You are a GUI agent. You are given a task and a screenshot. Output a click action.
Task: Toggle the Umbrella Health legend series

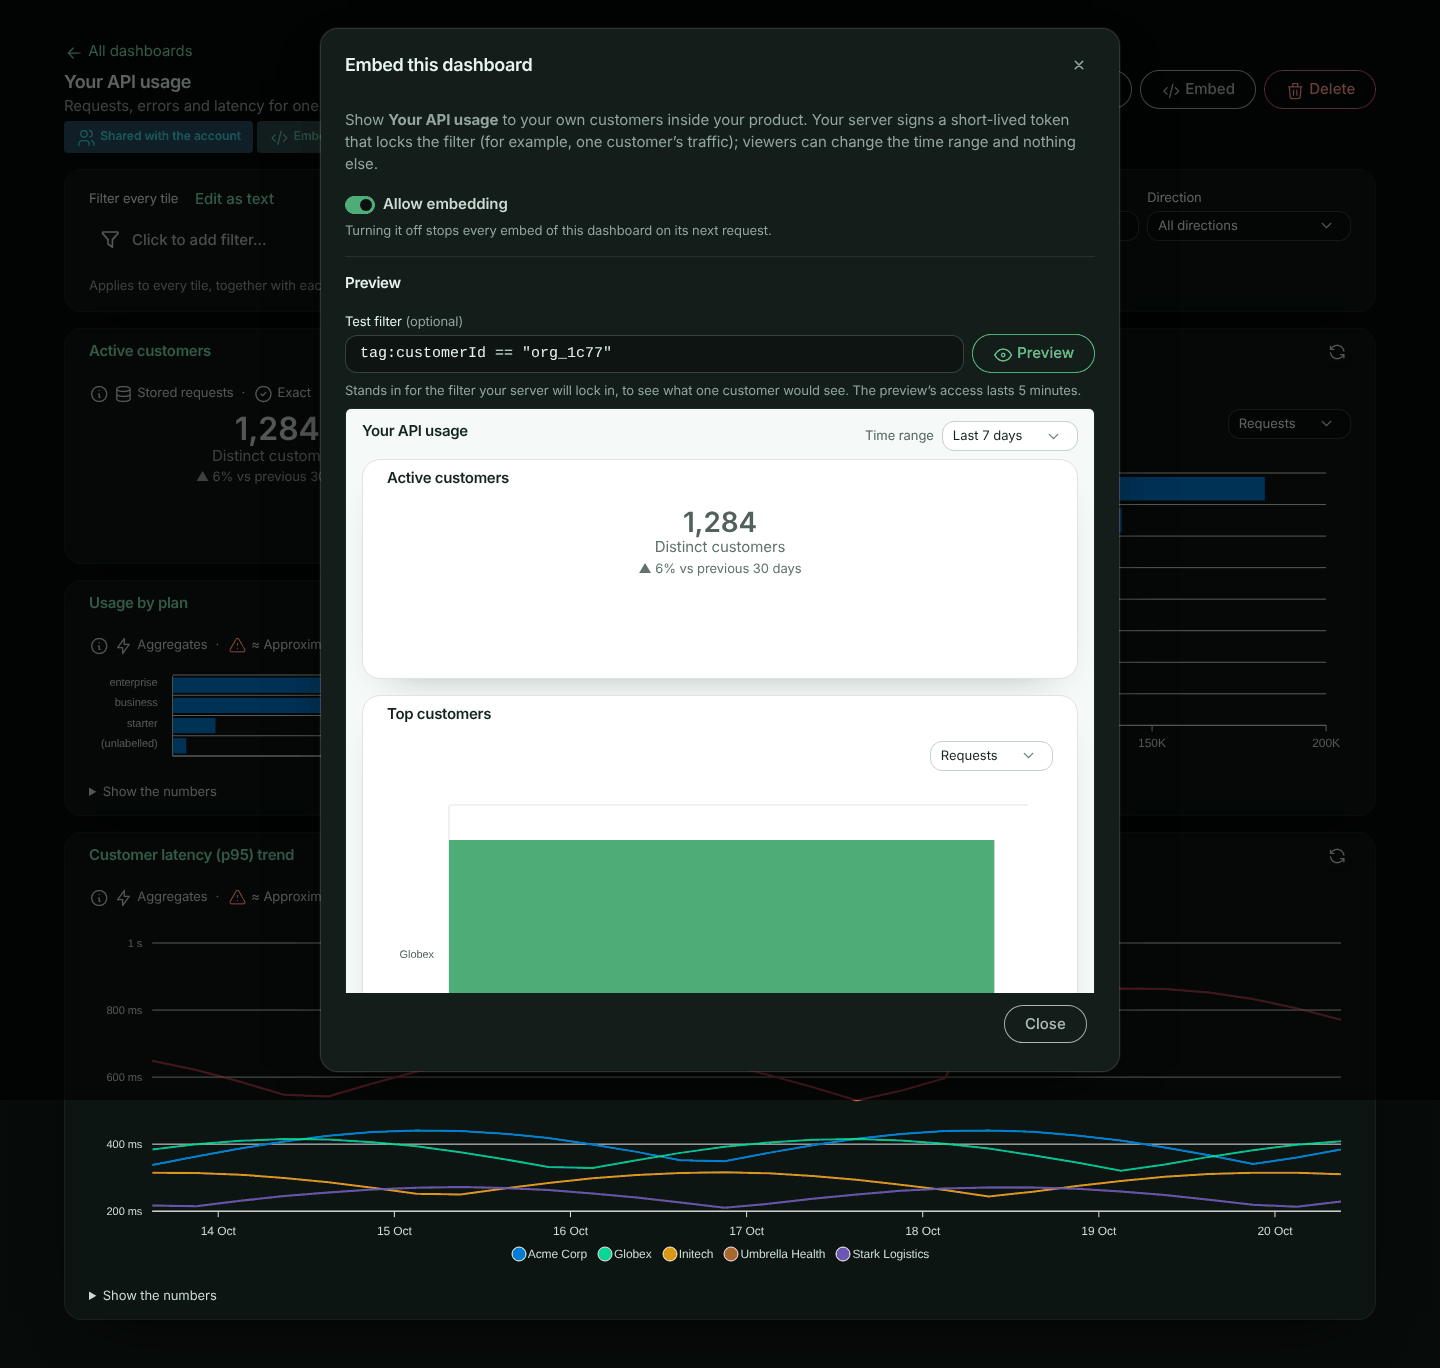click(775, 1254)
